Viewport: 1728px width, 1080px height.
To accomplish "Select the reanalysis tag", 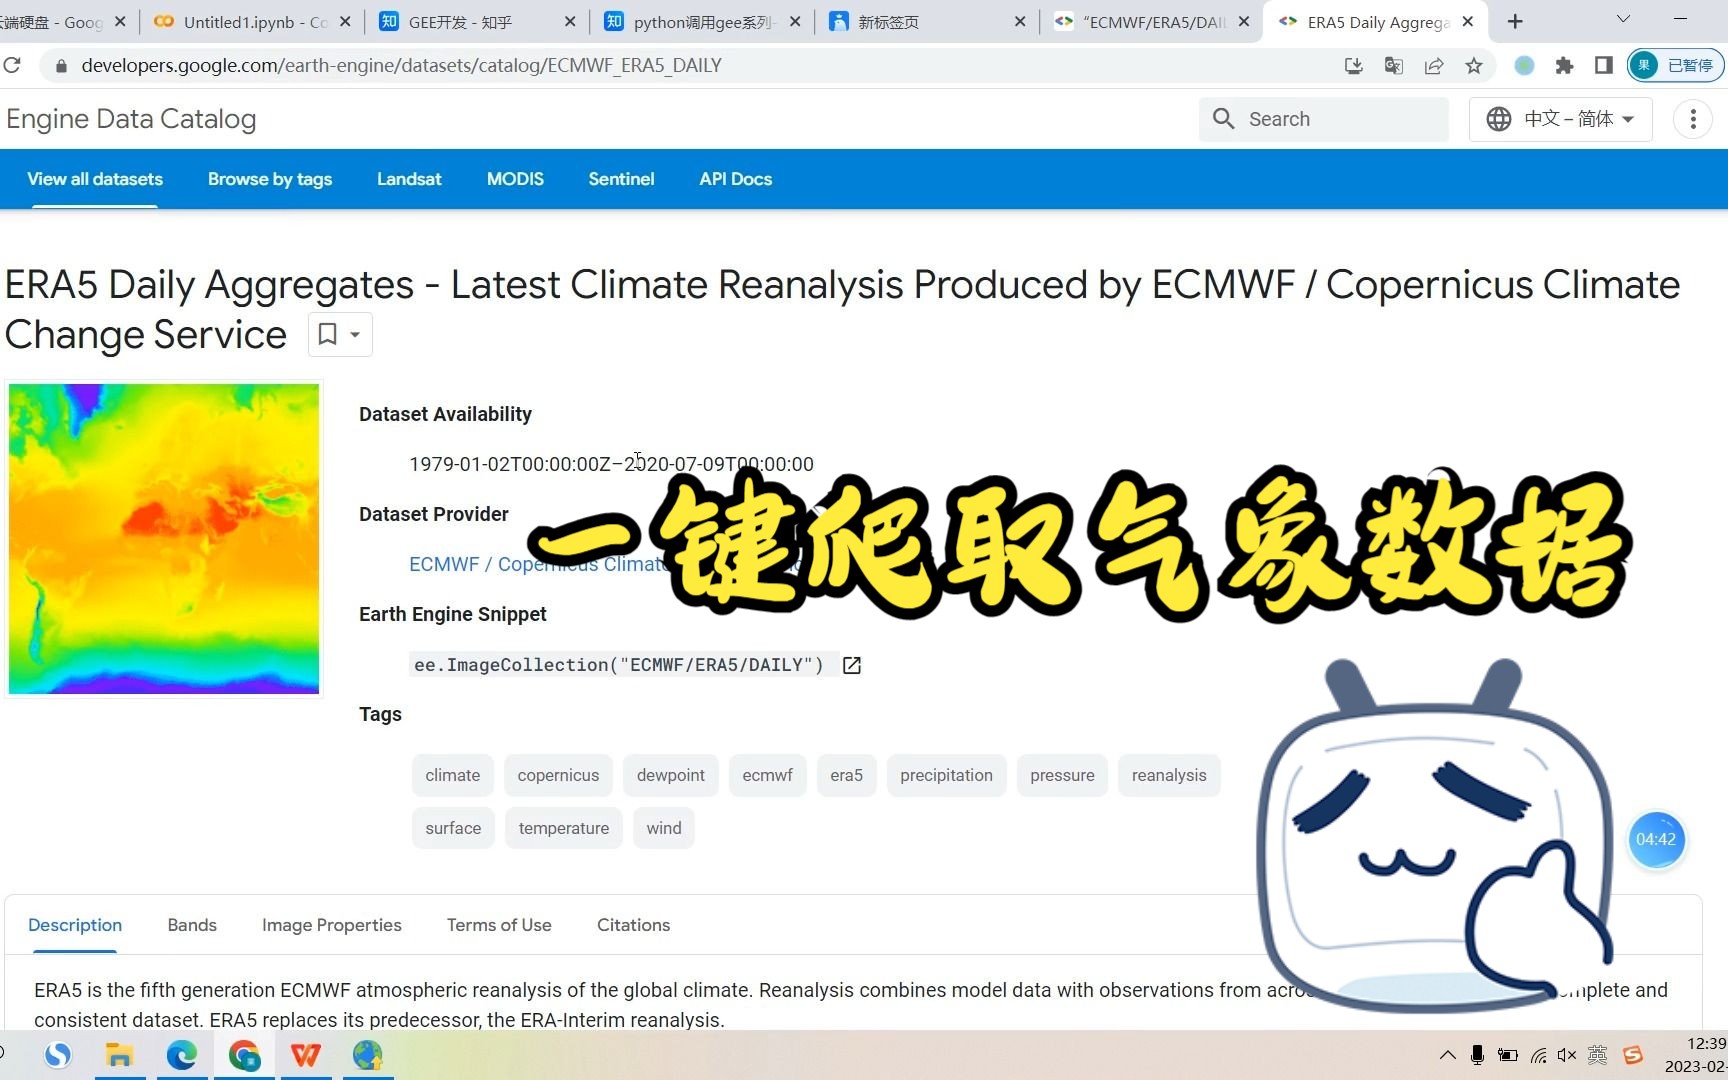I will 1169,775.
